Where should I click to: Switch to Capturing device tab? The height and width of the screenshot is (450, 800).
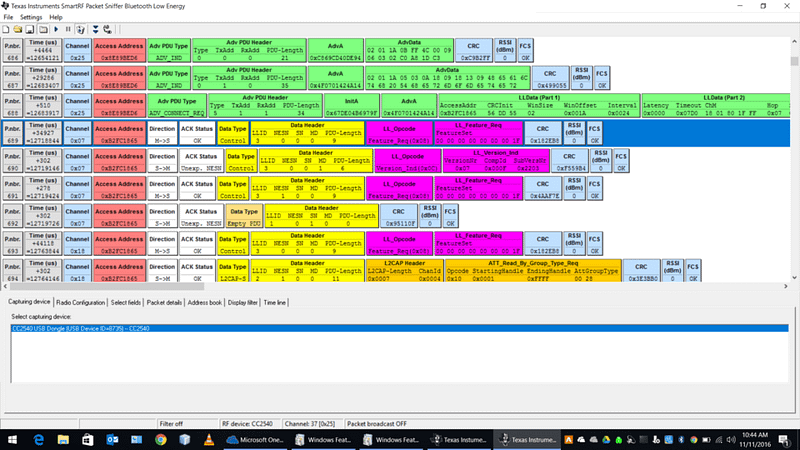[29, 302]
